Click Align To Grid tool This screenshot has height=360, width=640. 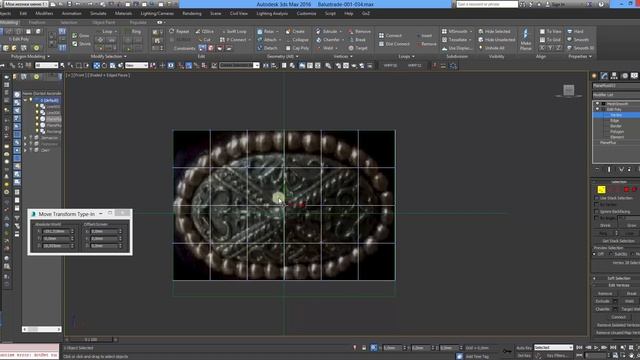(x=550, y=40)
